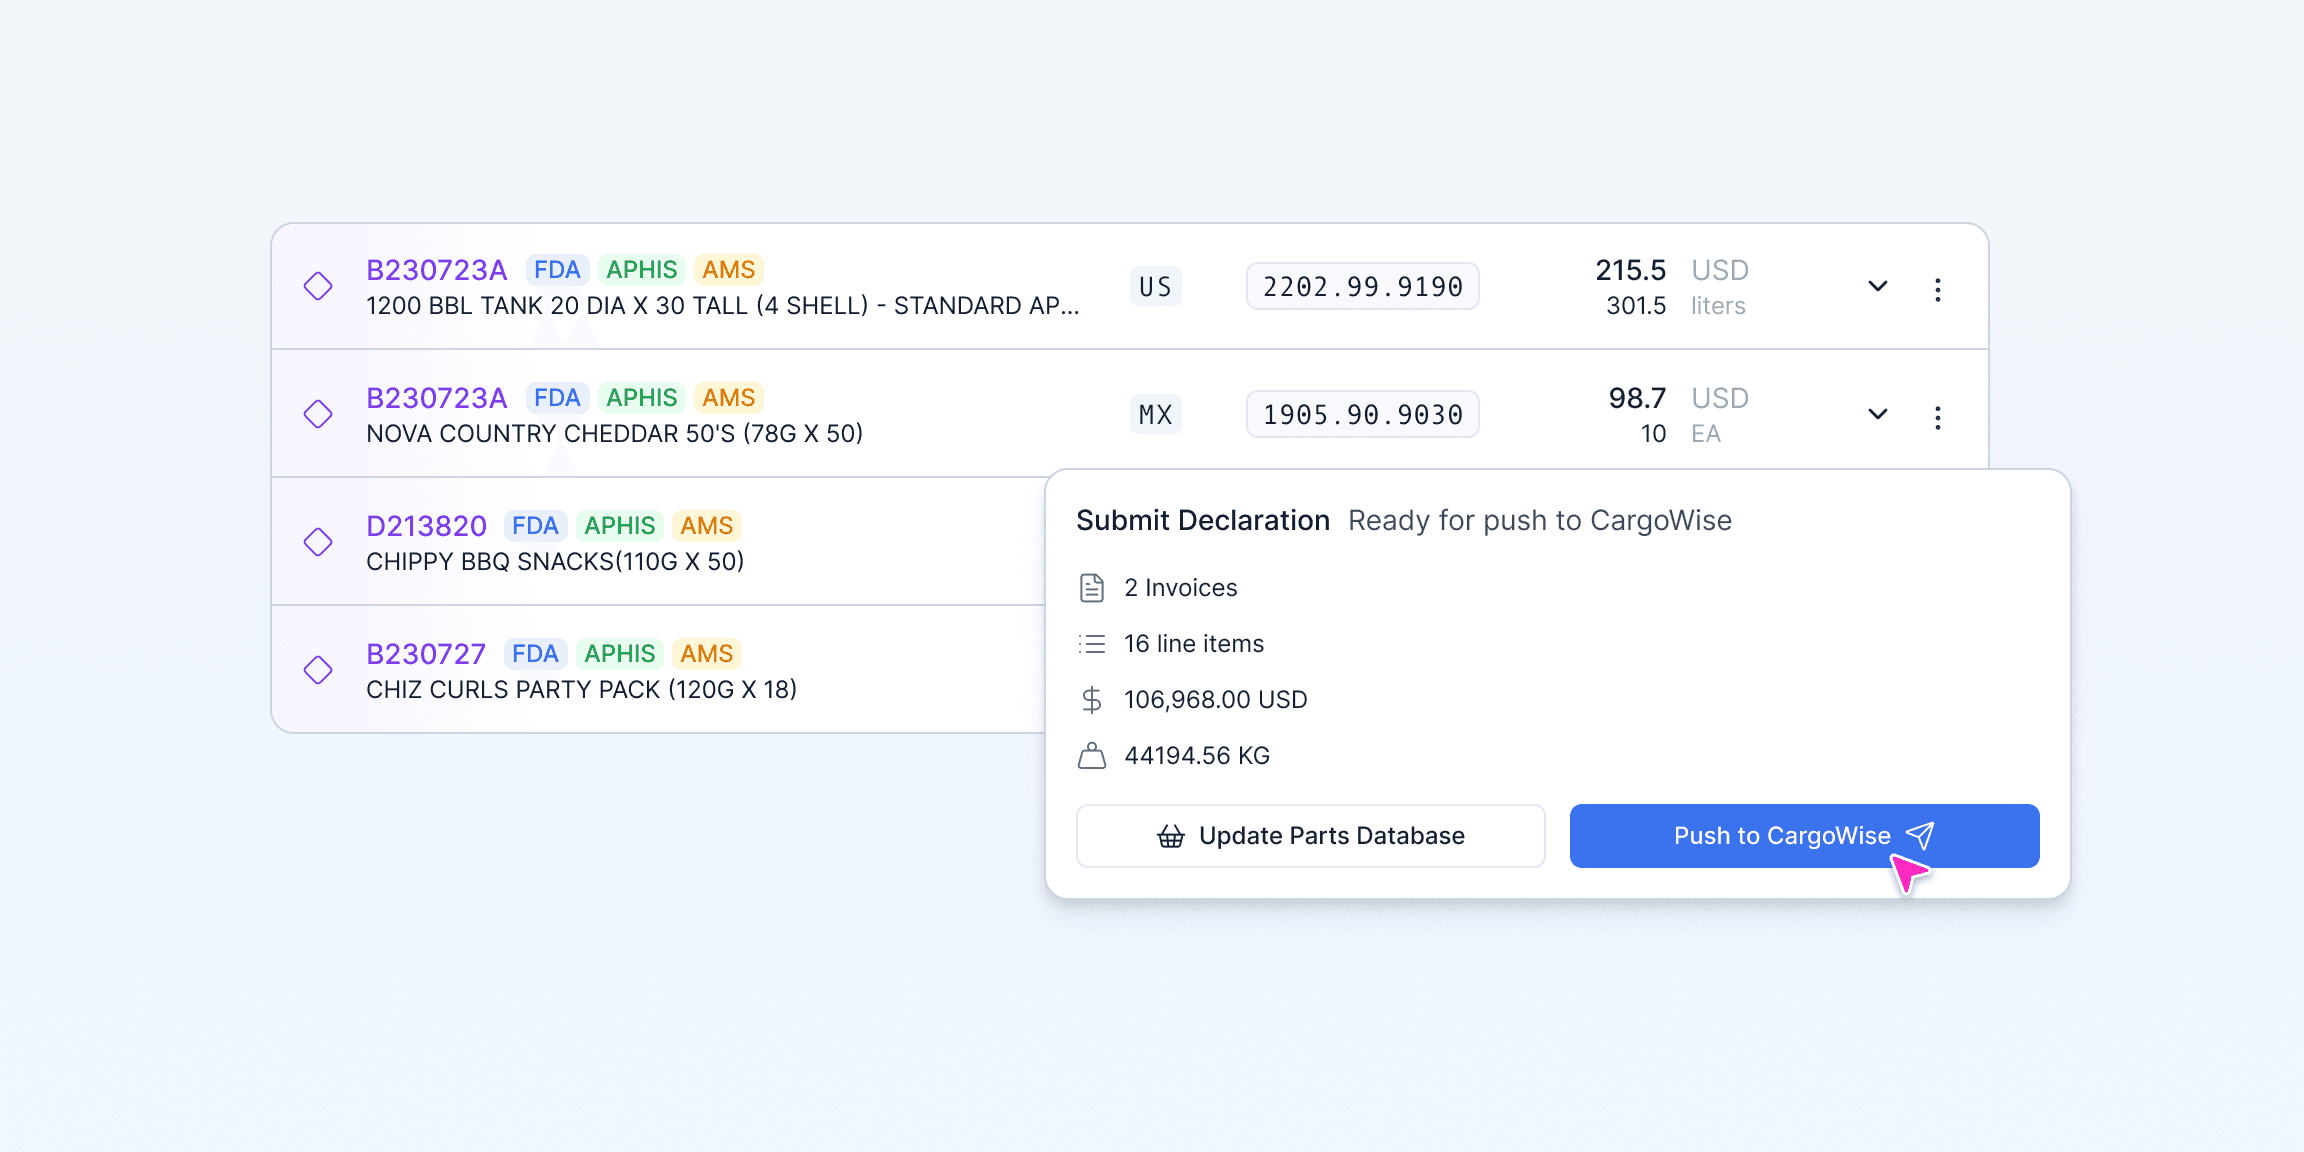This screenshot has height=1152, width=2304.
Task: Click the line items list icon
Action: [1092, 644]
